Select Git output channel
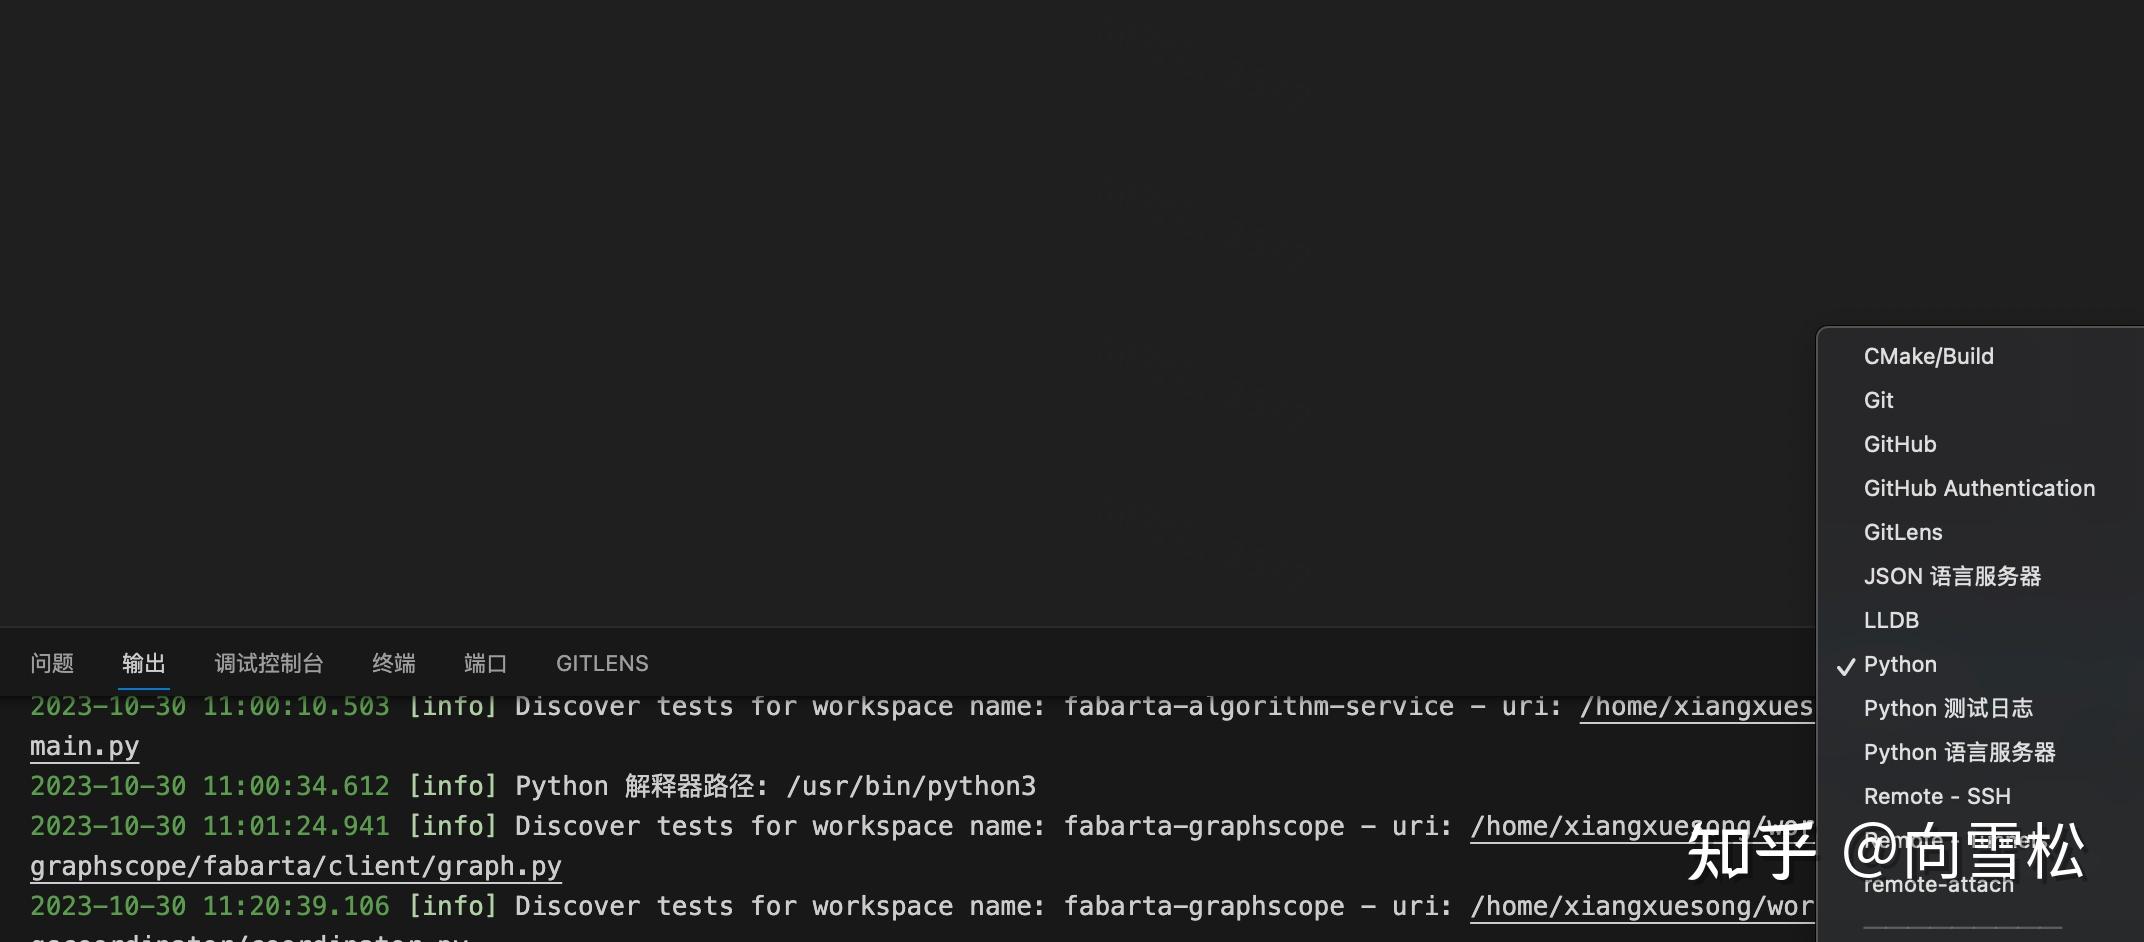The image size is (2144, 942). [x=1878, y=400]
